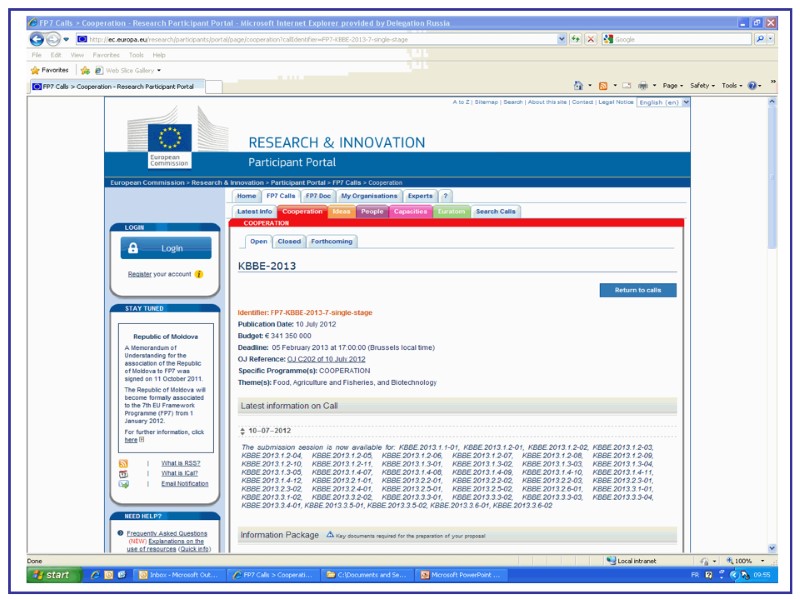The width and height of the screenshot is (800, 600).
Task: Click the Windows Start button
Action: pos(54,574)
